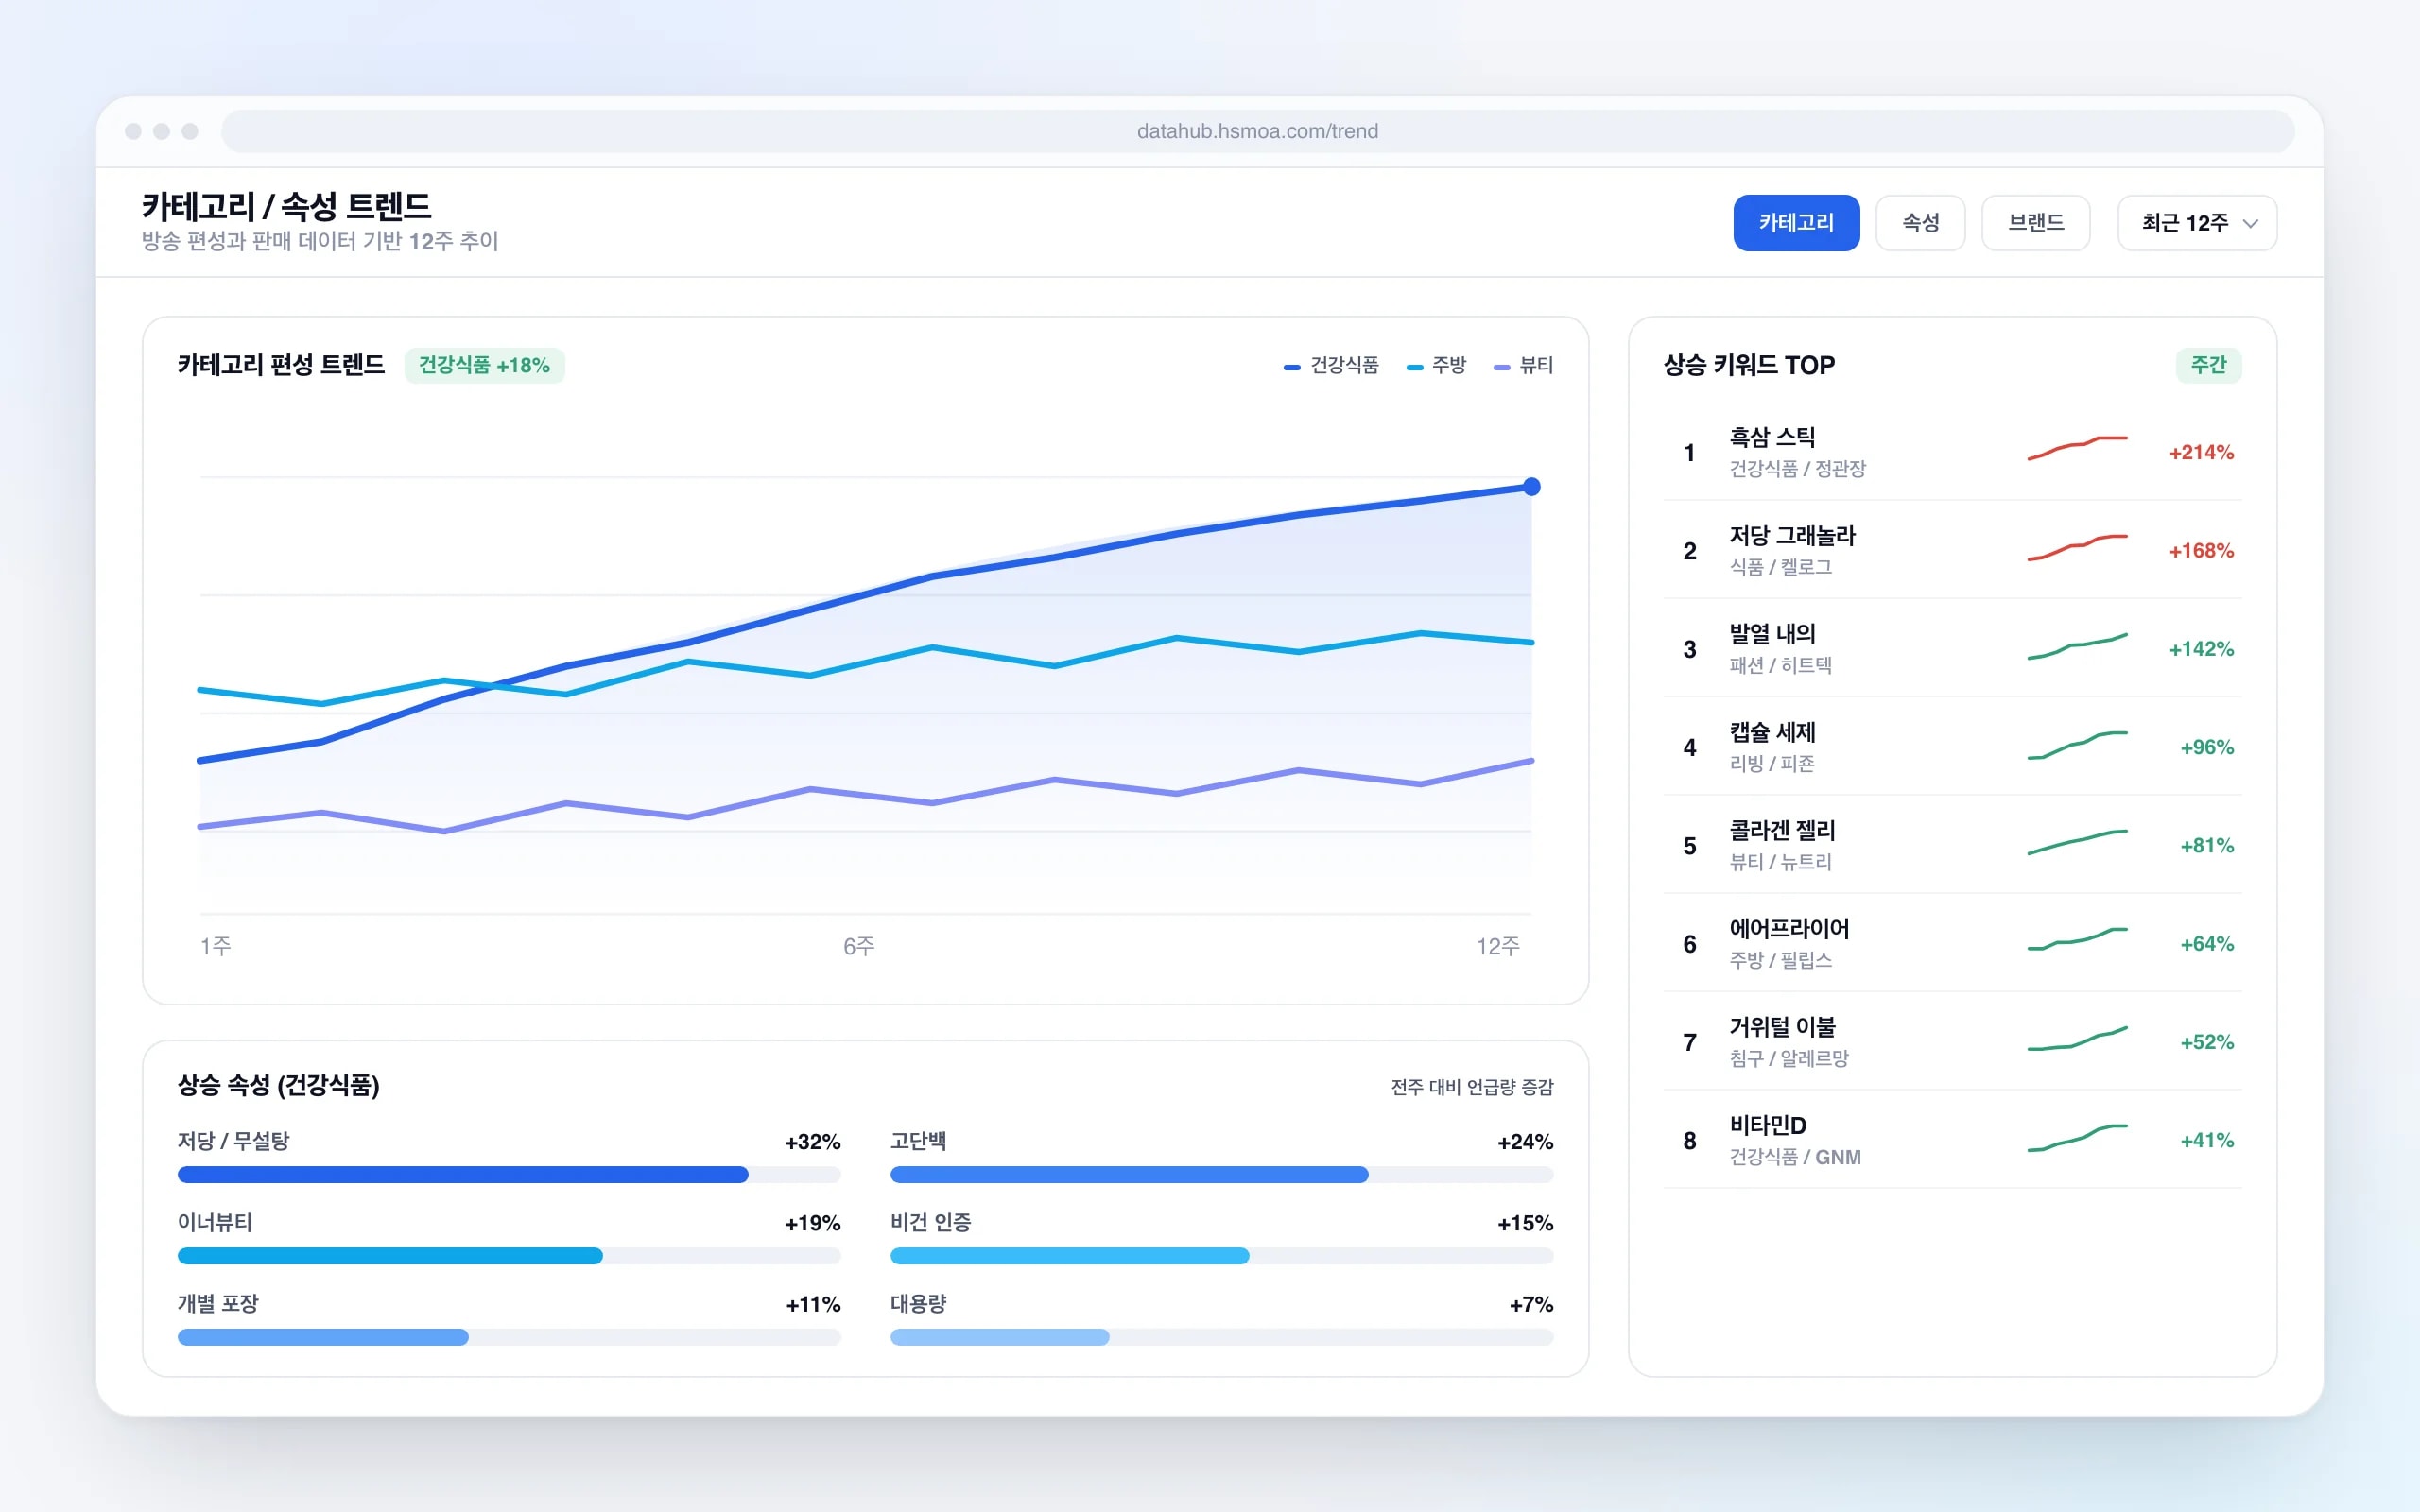2420x1512 pixels.
Task: Click the 12주 data point on chart
Action: pyautogui.click(x=1531, y=487)
